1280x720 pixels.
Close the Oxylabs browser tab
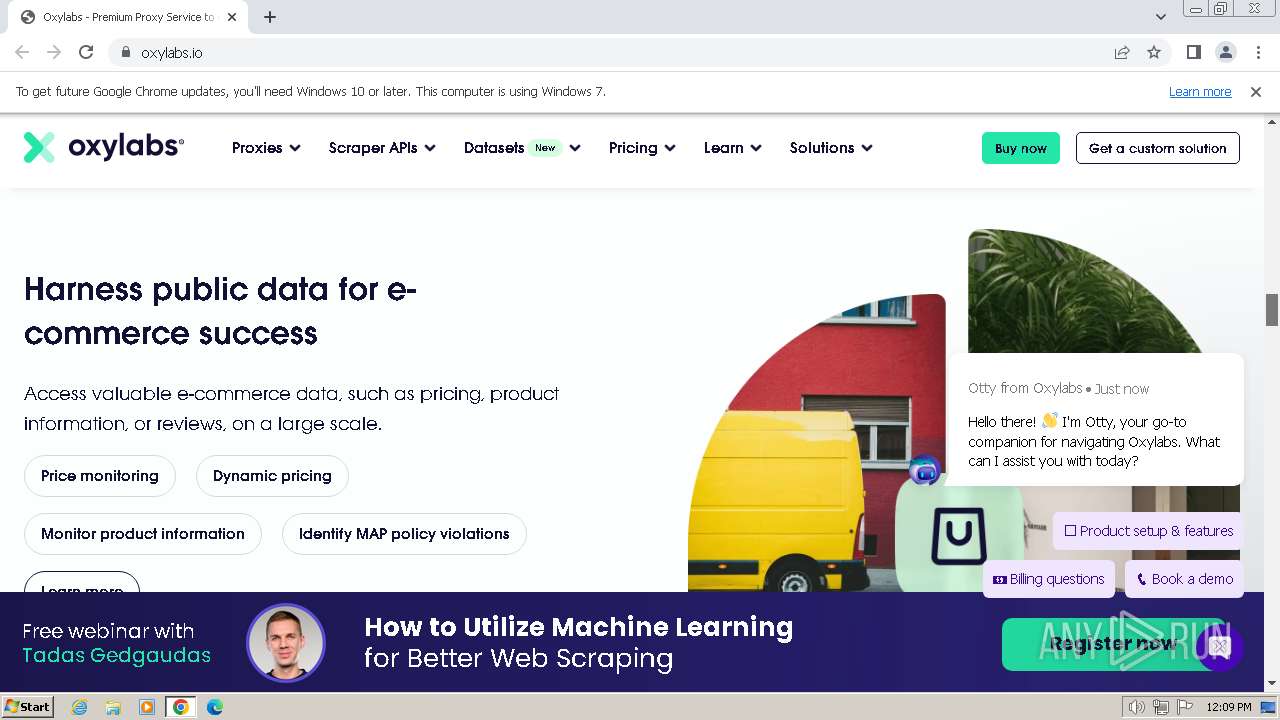(232, 17)
